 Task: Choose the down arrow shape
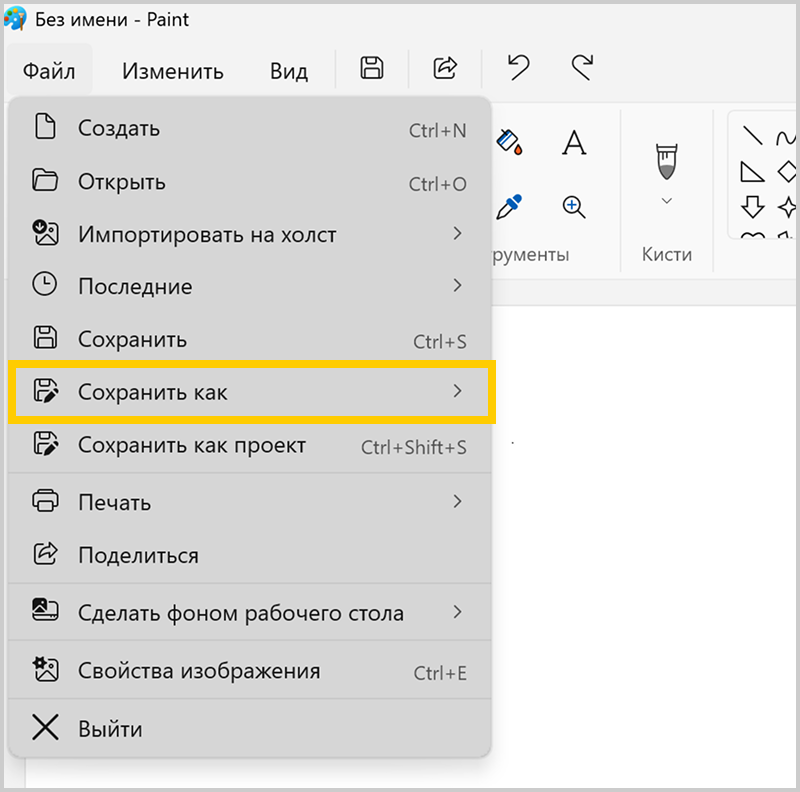(752, 206)
